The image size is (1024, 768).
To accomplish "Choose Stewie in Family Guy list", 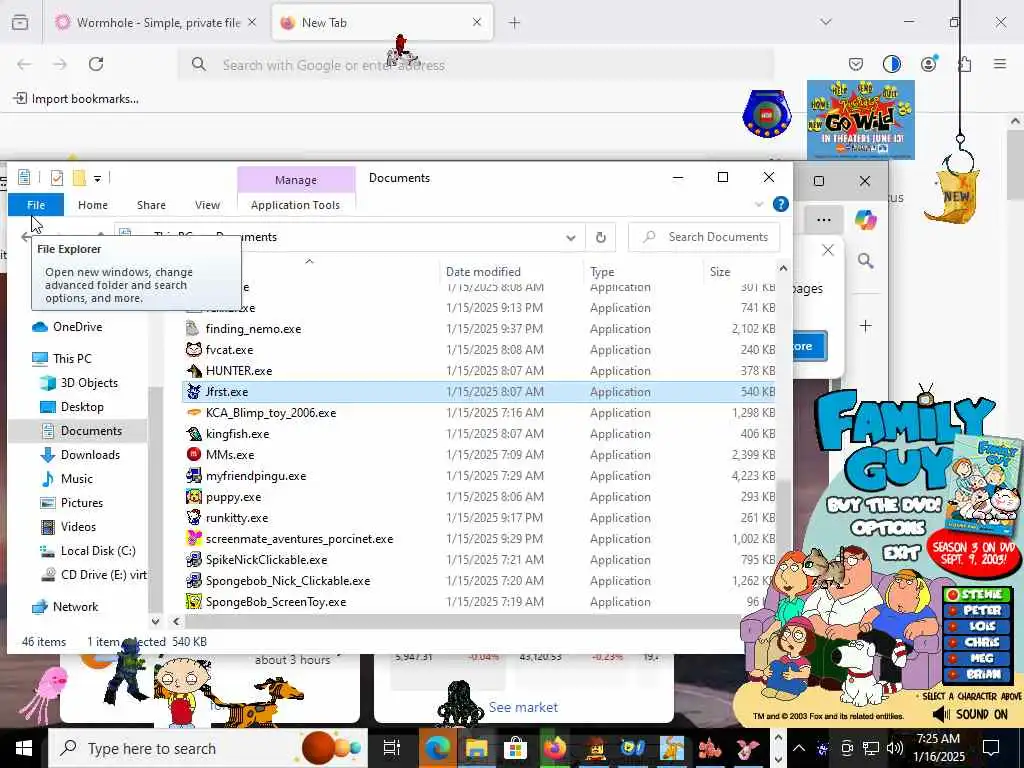I will tap(977, 594).
